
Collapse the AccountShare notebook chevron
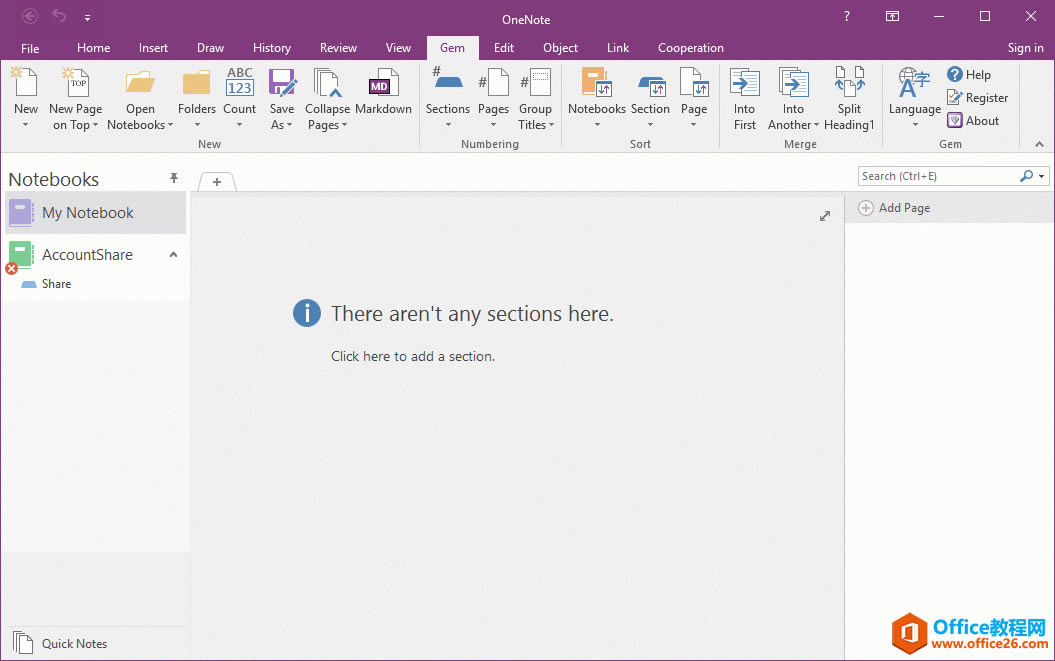[x=173, y=254]
